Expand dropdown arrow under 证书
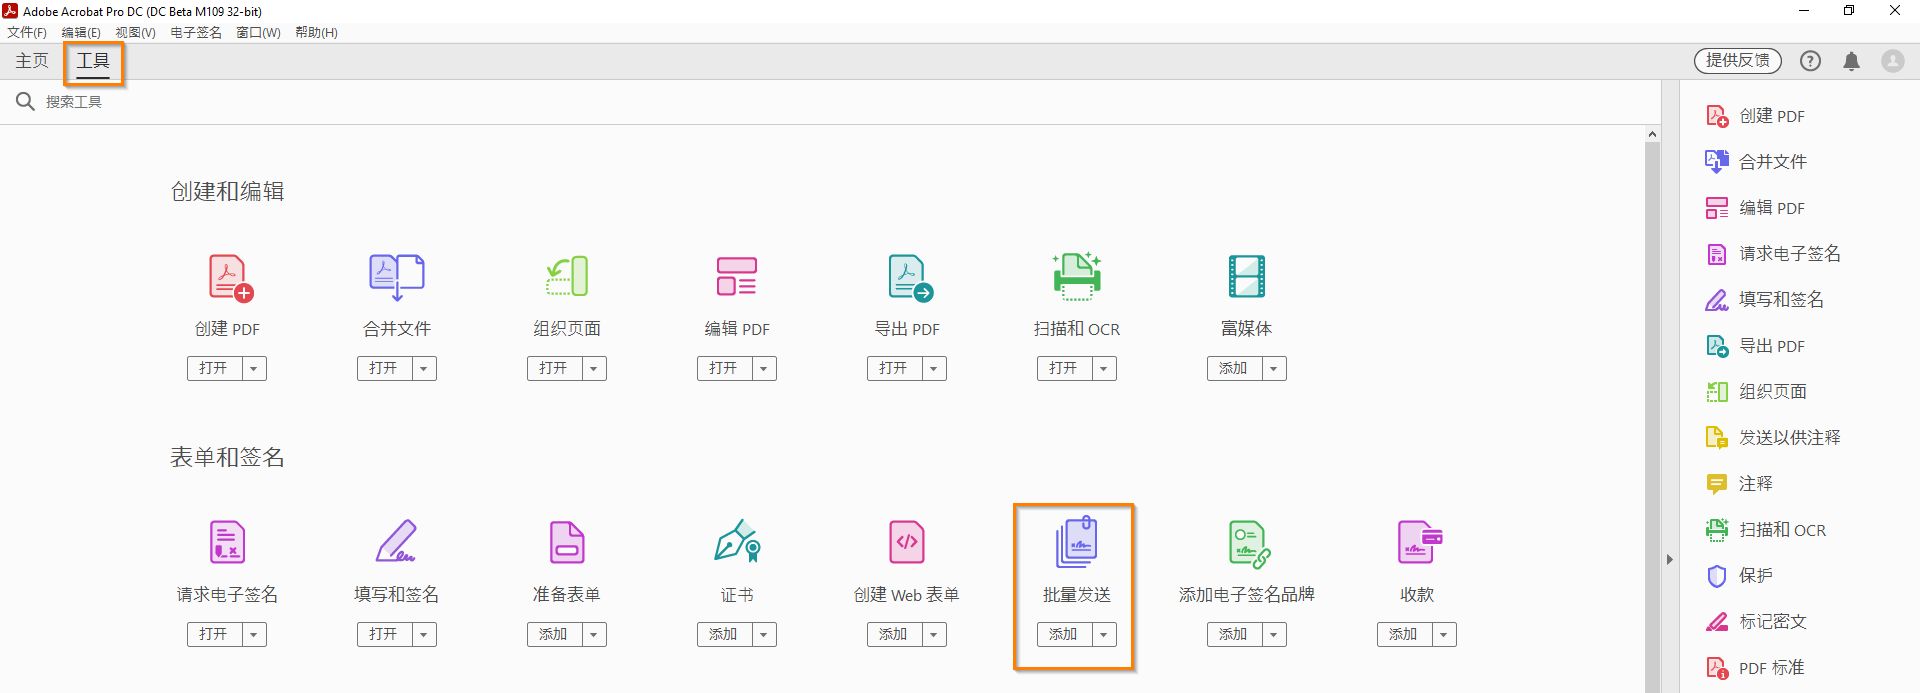The image size is (1920, 693). (x=764, y=635)
